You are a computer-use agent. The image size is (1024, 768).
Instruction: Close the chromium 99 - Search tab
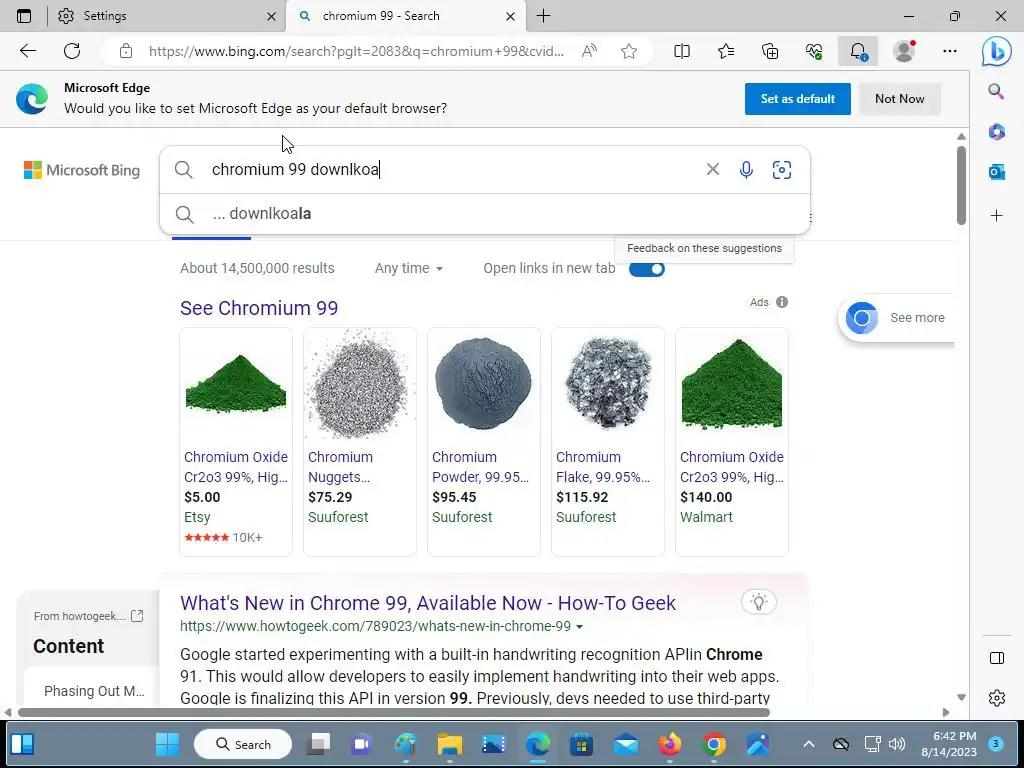tap(511, 16)
